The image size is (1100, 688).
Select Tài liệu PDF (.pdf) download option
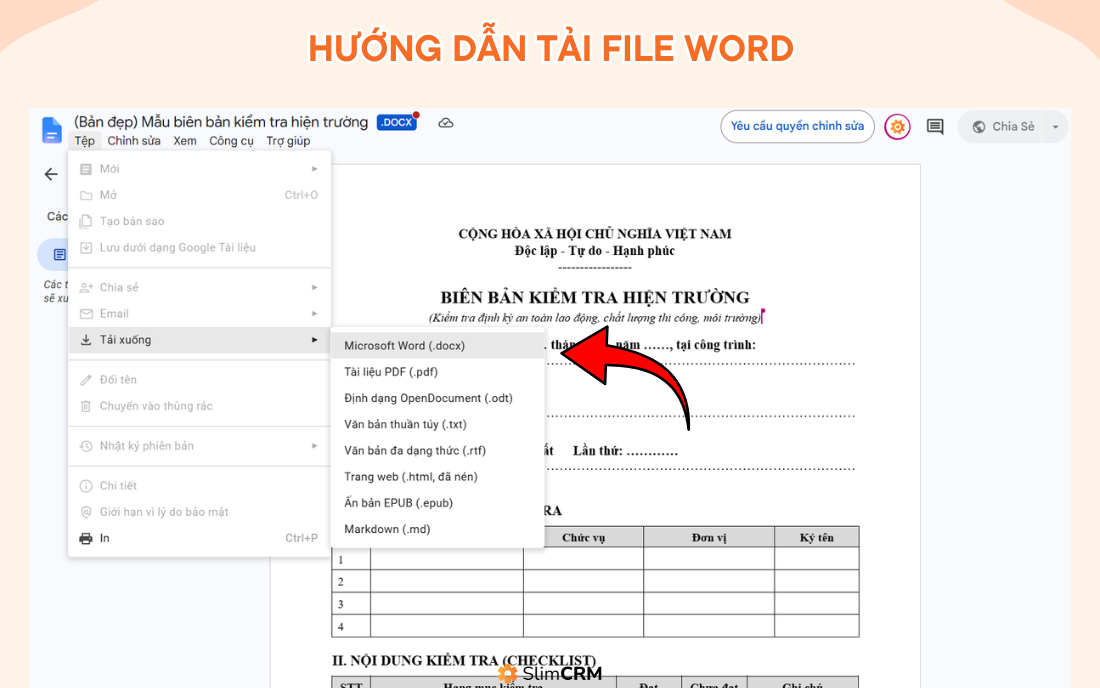(x=437, y=372)
